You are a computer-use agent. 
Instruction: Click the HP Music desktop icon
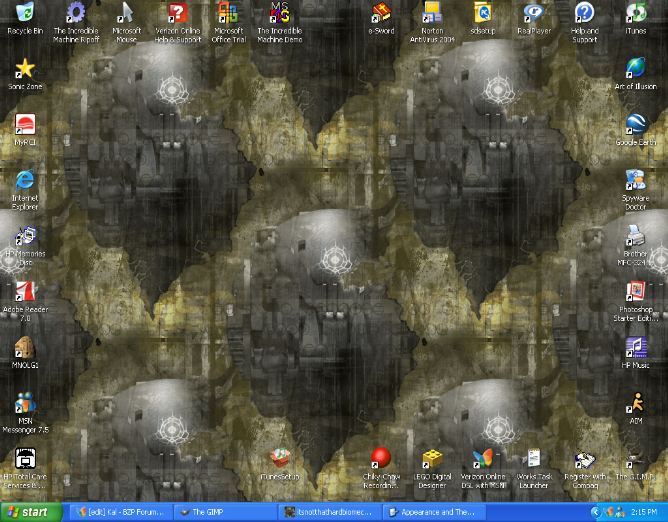pos(636,347)
